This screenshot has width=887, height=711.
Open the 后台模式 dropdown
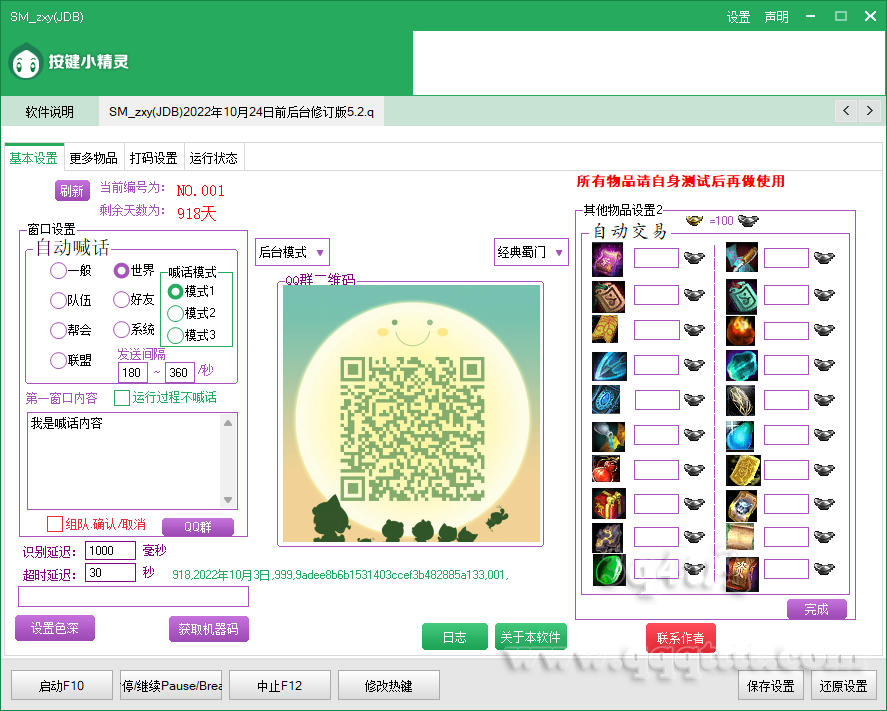pyautogui.click(x=292, y=252)
